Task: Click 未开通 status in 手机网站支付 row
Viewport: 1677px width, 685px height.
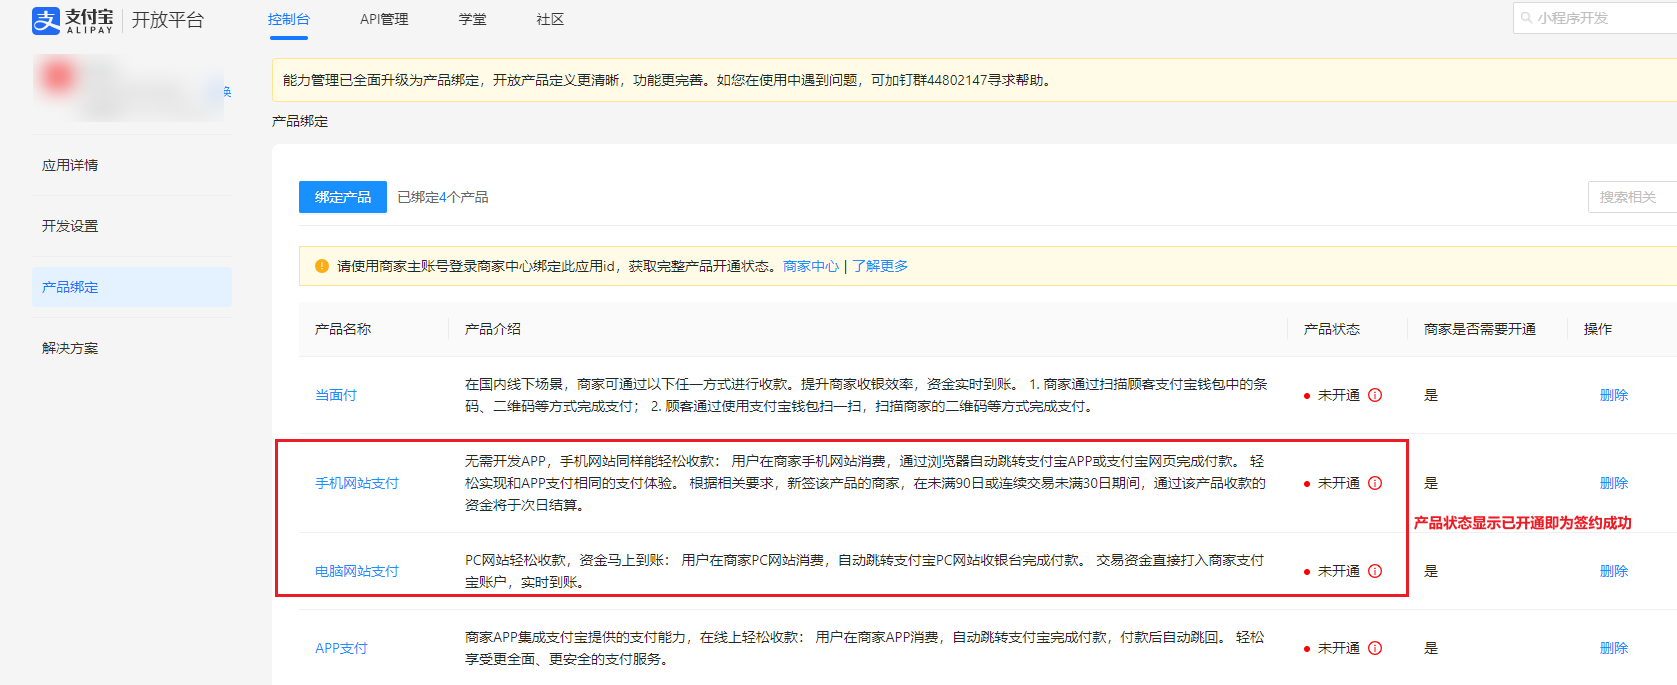Action: (1339, 483)
